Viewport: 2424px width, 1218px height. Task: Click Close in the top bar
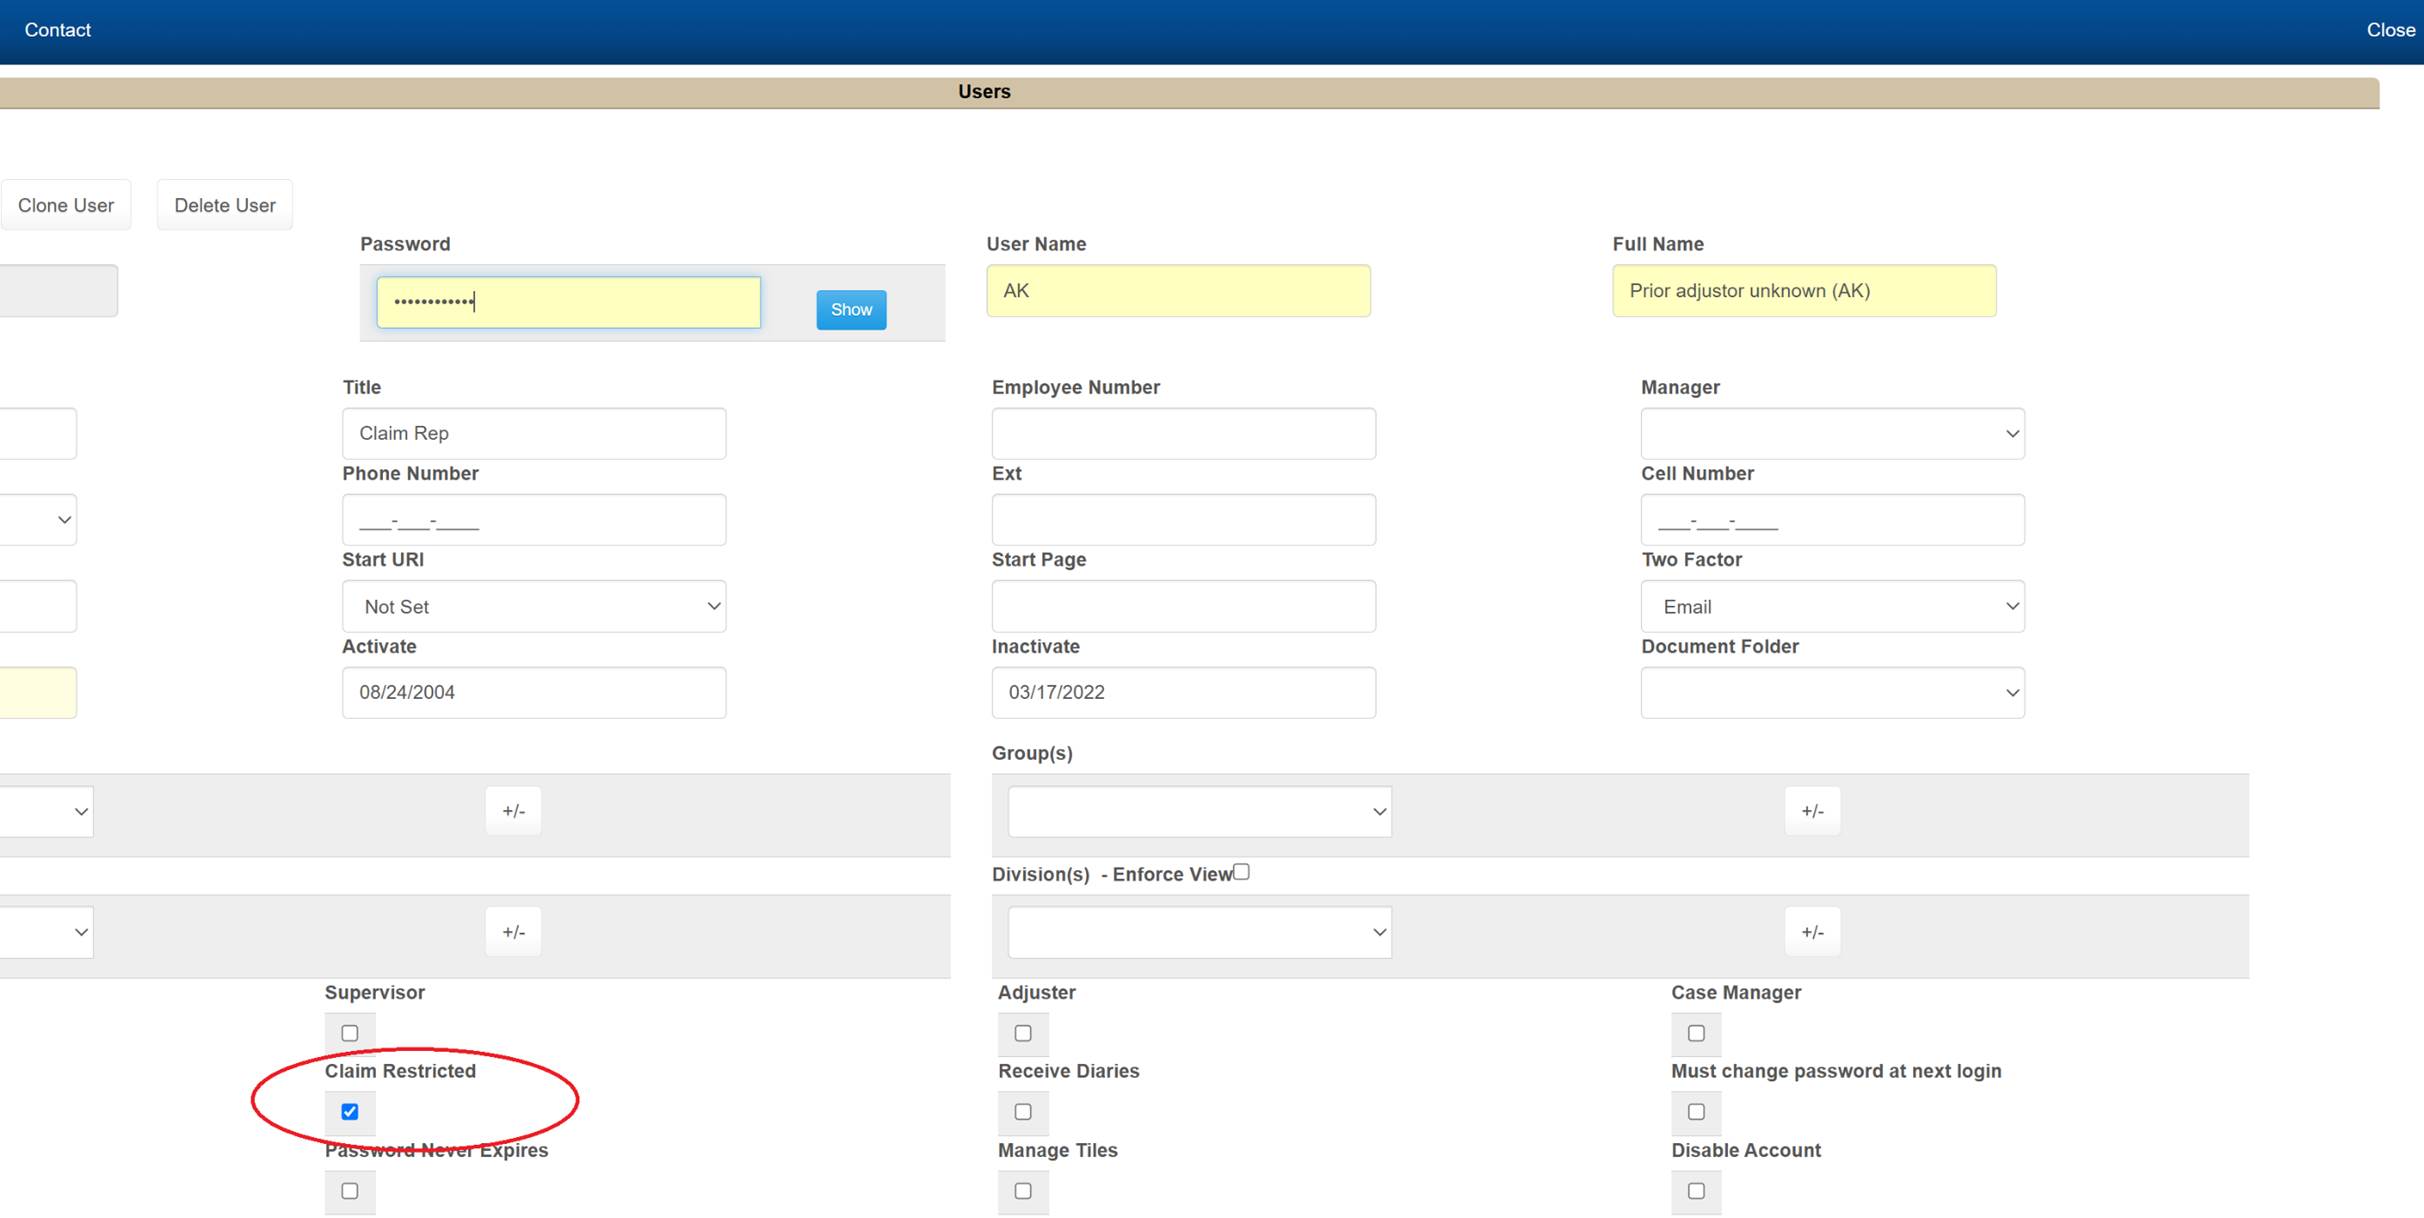(x=2390, y=30)
